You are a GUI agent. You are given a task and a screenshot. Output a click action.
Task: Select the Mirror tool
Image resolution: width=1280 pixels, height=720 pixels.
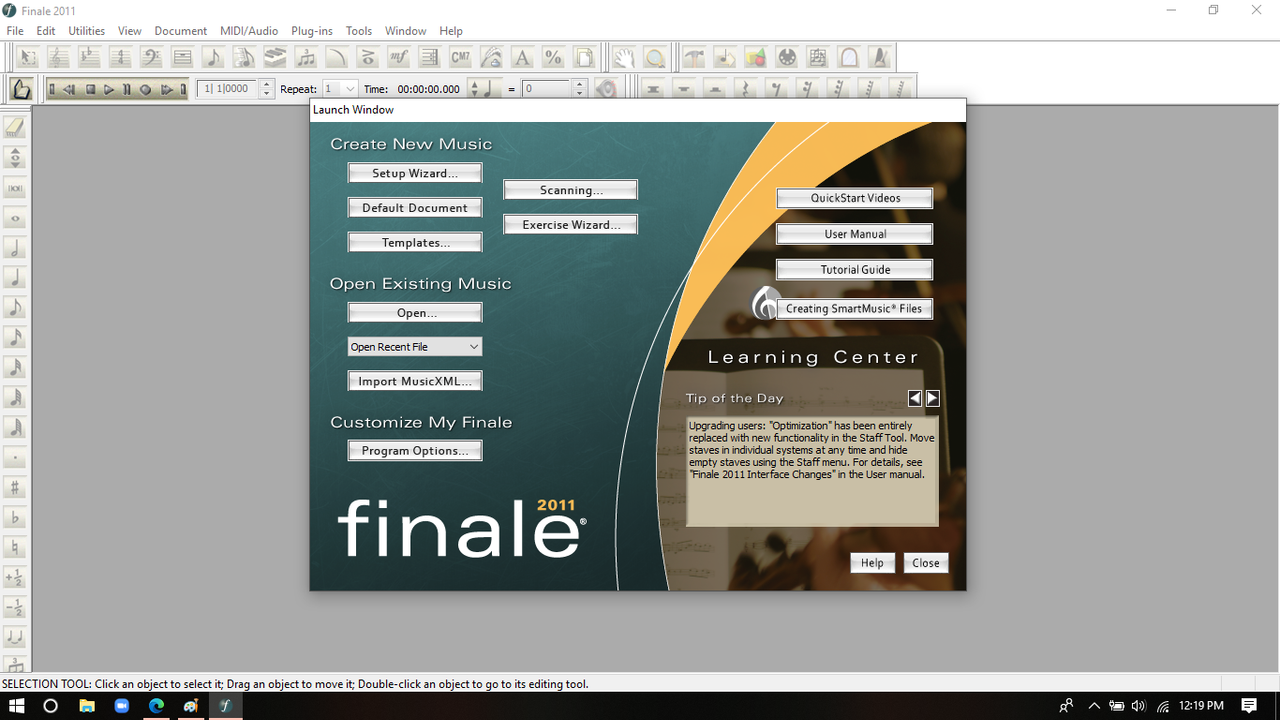pos(849,57)
